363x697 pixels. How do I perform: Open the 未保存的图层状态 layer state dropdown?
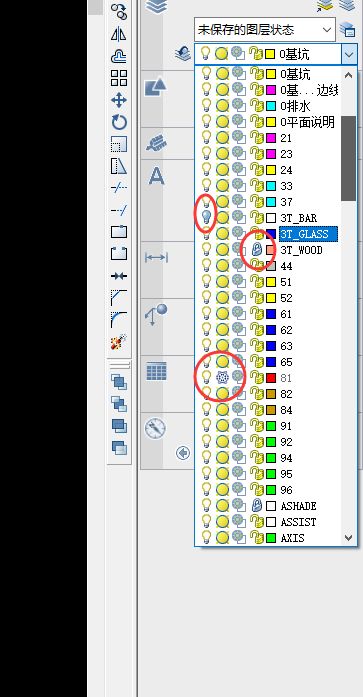pos(265,30)
